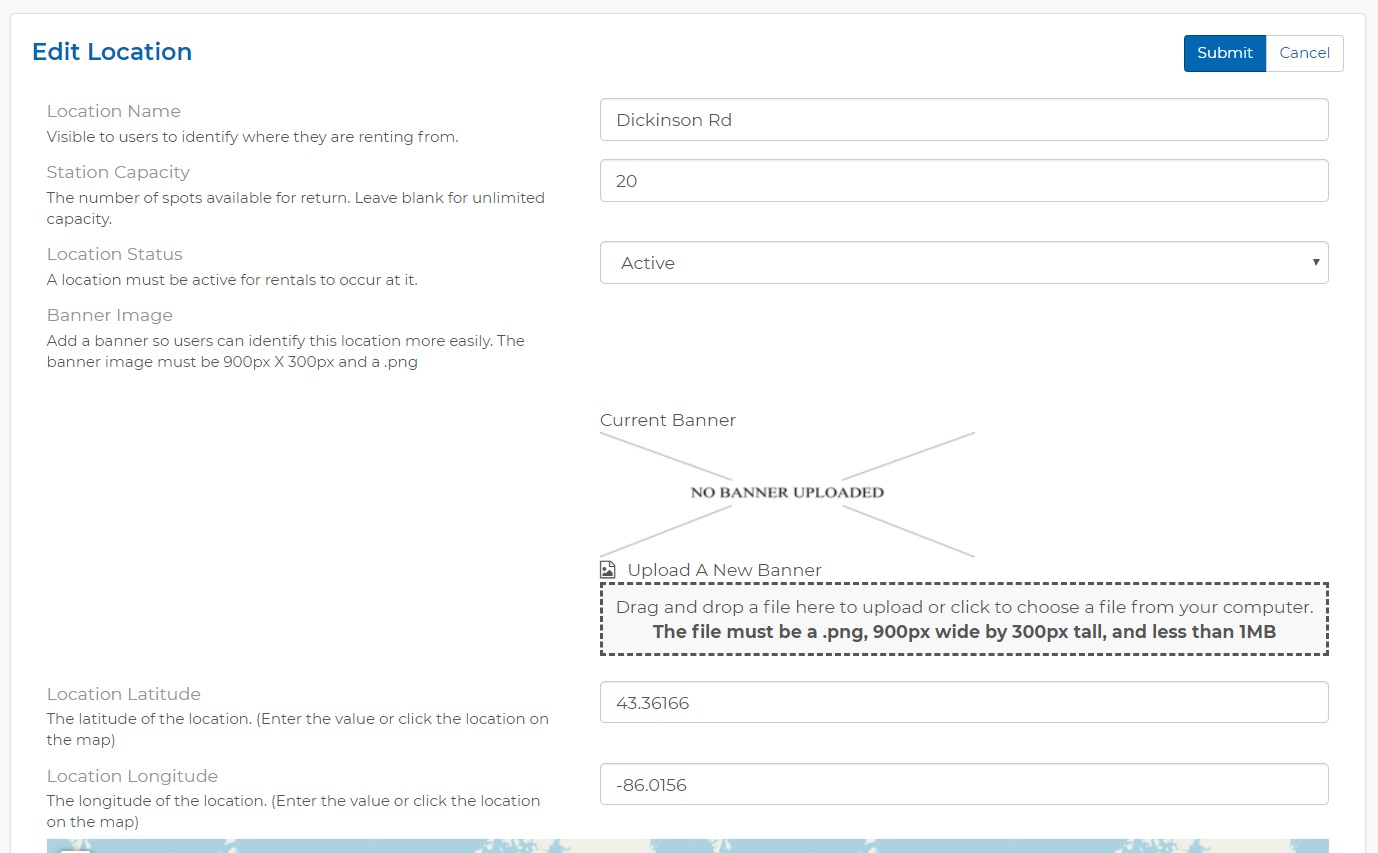
Task: Edit the Location Name field
Action: coord(964,120)
